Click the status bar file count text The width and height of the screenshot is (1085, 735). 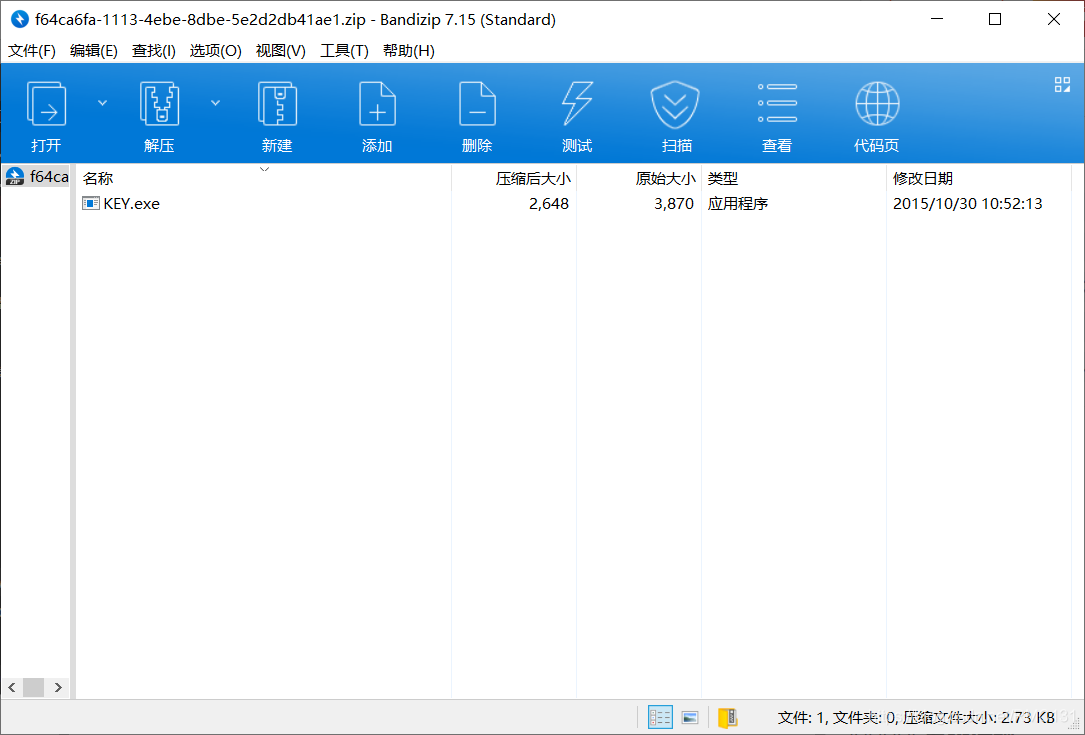(915, 718)
